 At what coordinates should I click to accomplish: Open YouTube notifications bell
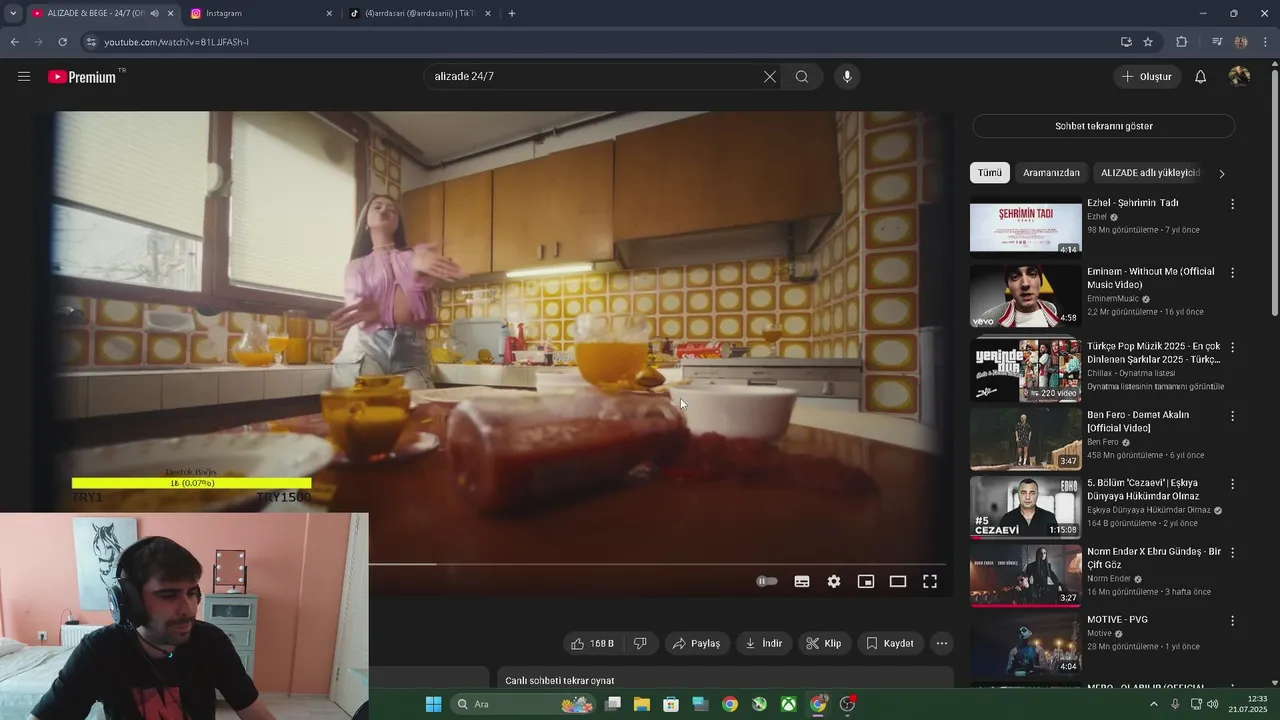[x=1201, y=77]
